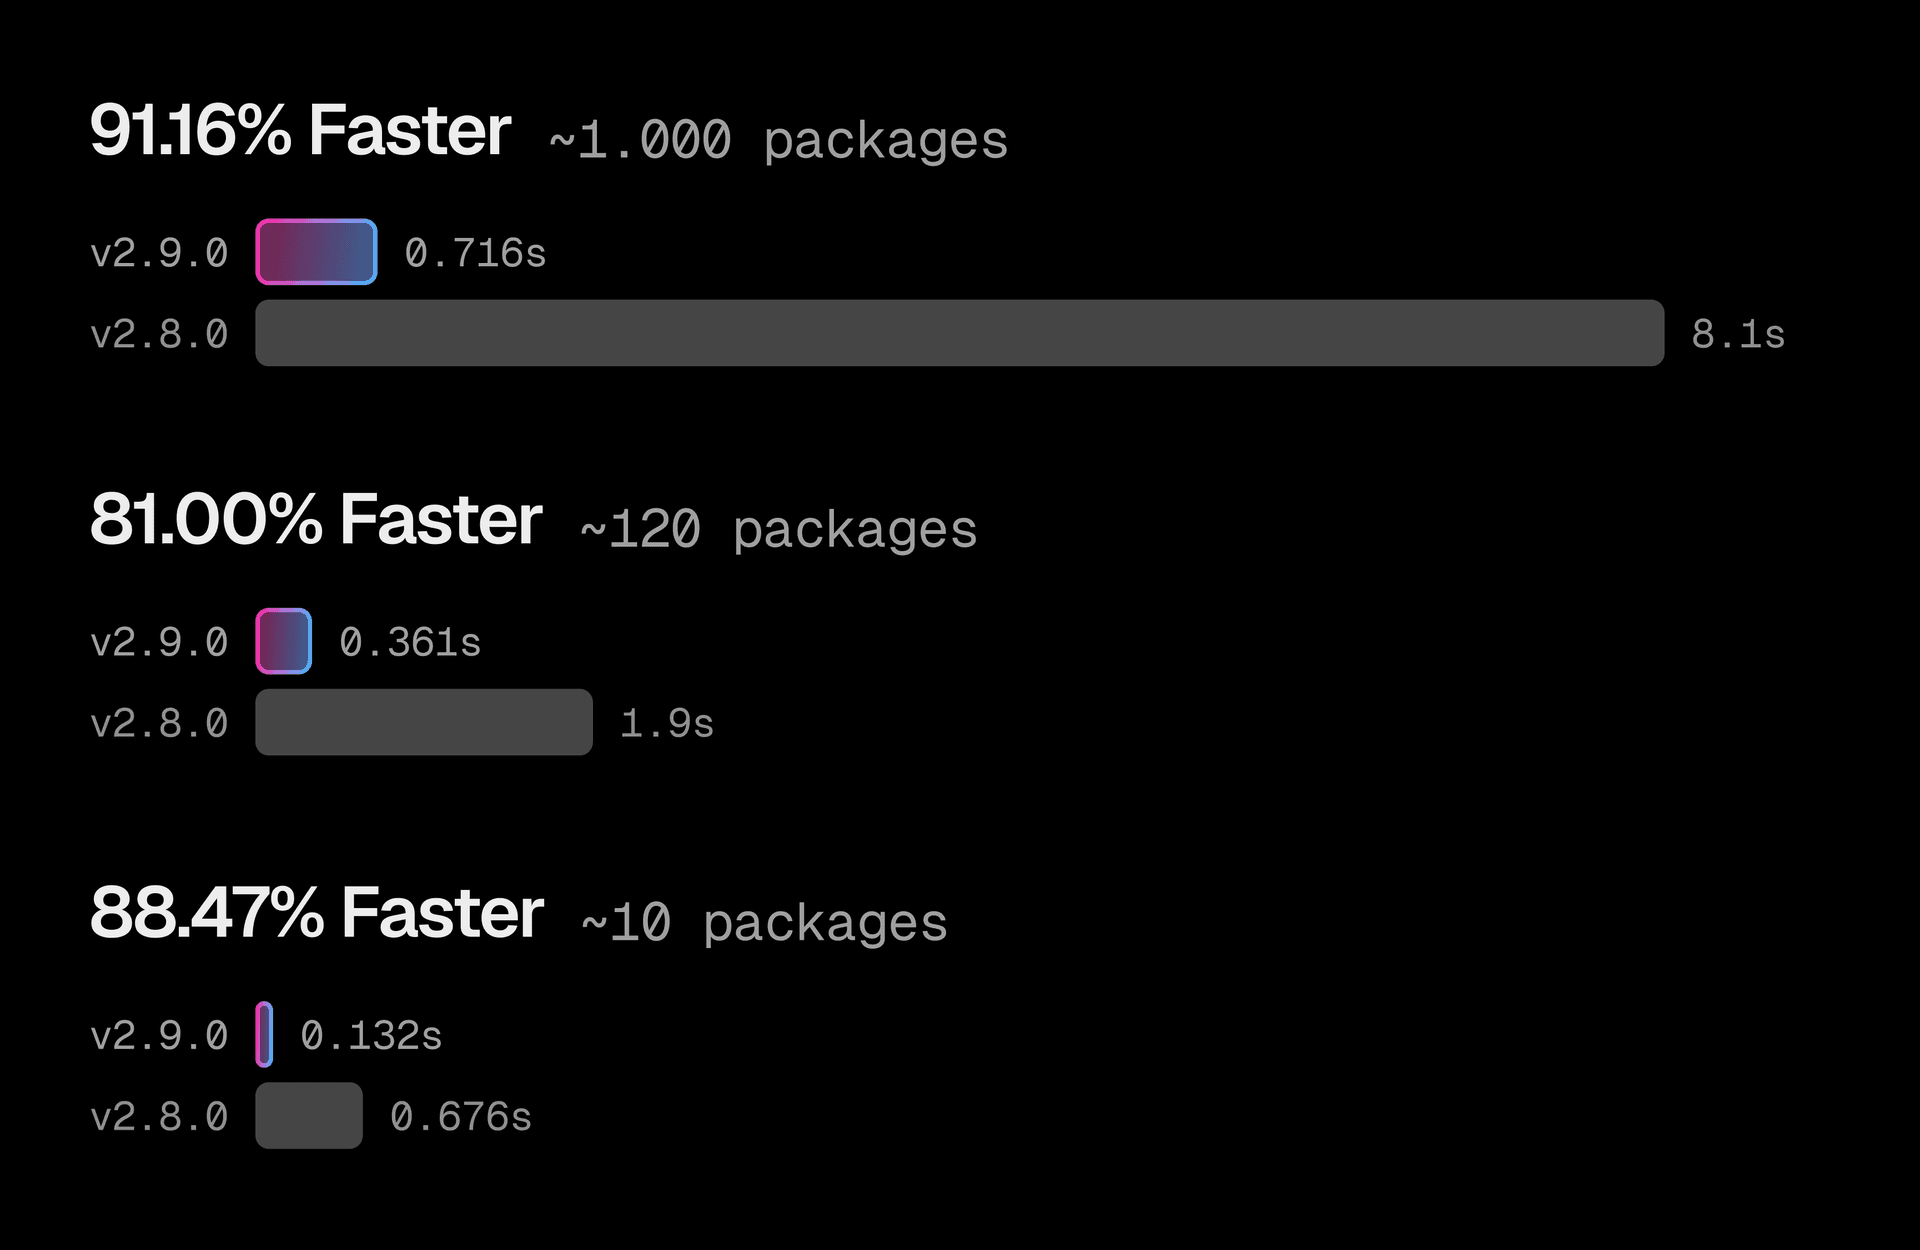The image size is (1920, 1250).
Task: Click the "~10 packages" label
Action: click(x=764, y=922)
